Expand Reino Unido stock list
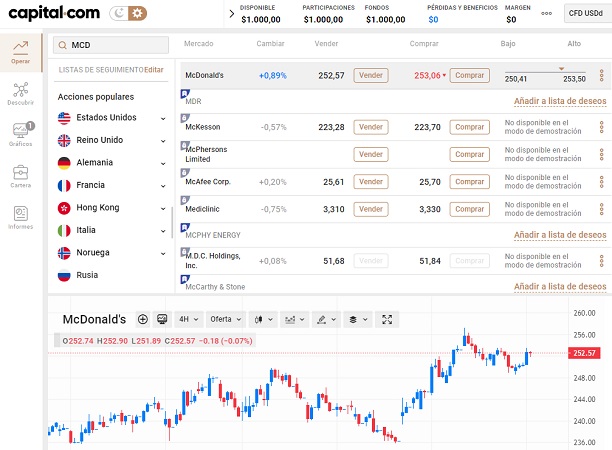 point(163,141)
